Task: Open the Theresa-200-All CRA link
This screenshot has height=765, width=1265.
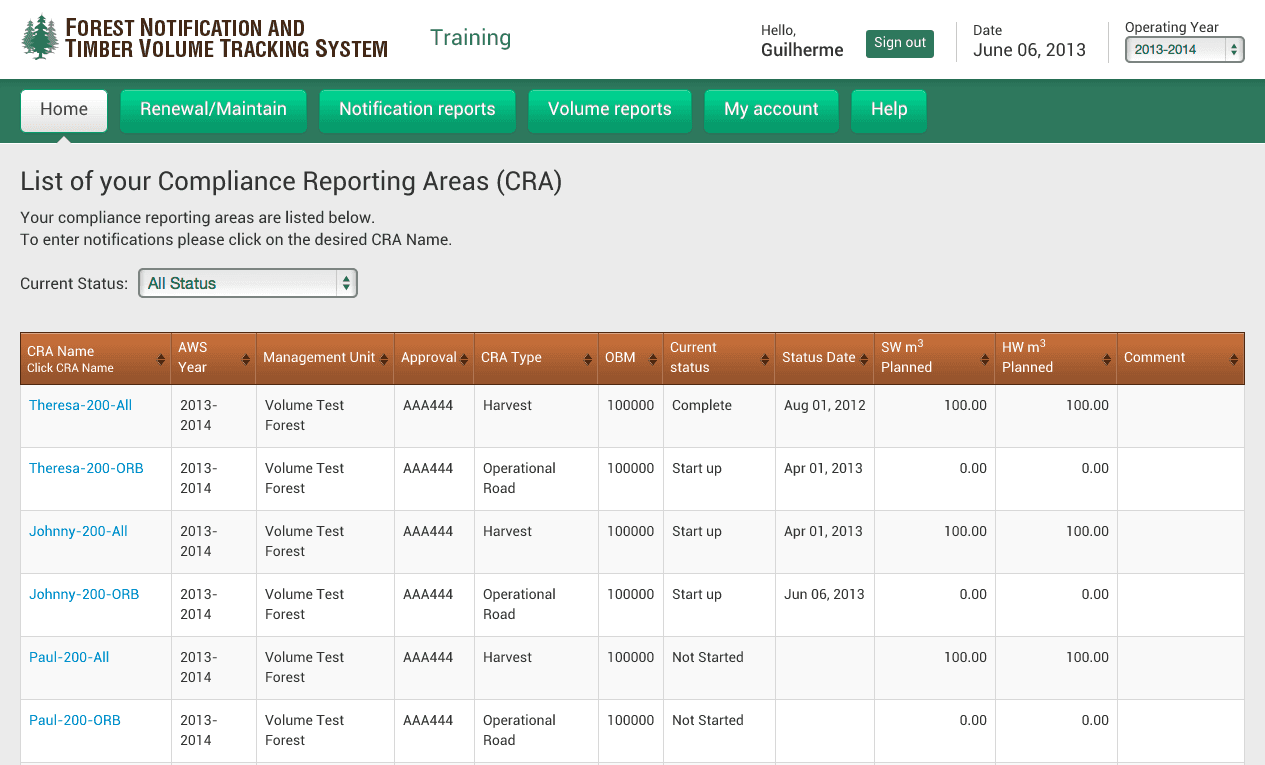Action: coord(80,405)
